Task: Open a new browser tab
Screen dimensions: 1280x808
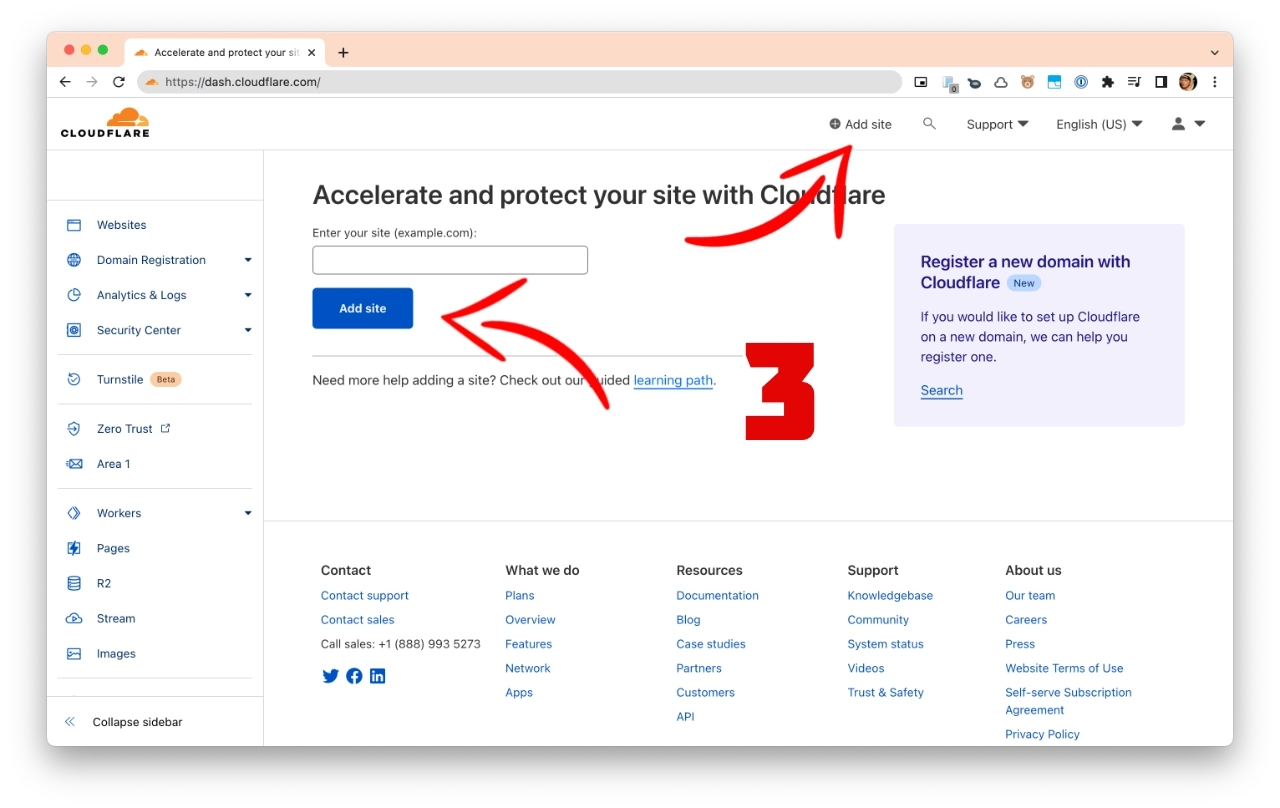Action: pos(343,52)
